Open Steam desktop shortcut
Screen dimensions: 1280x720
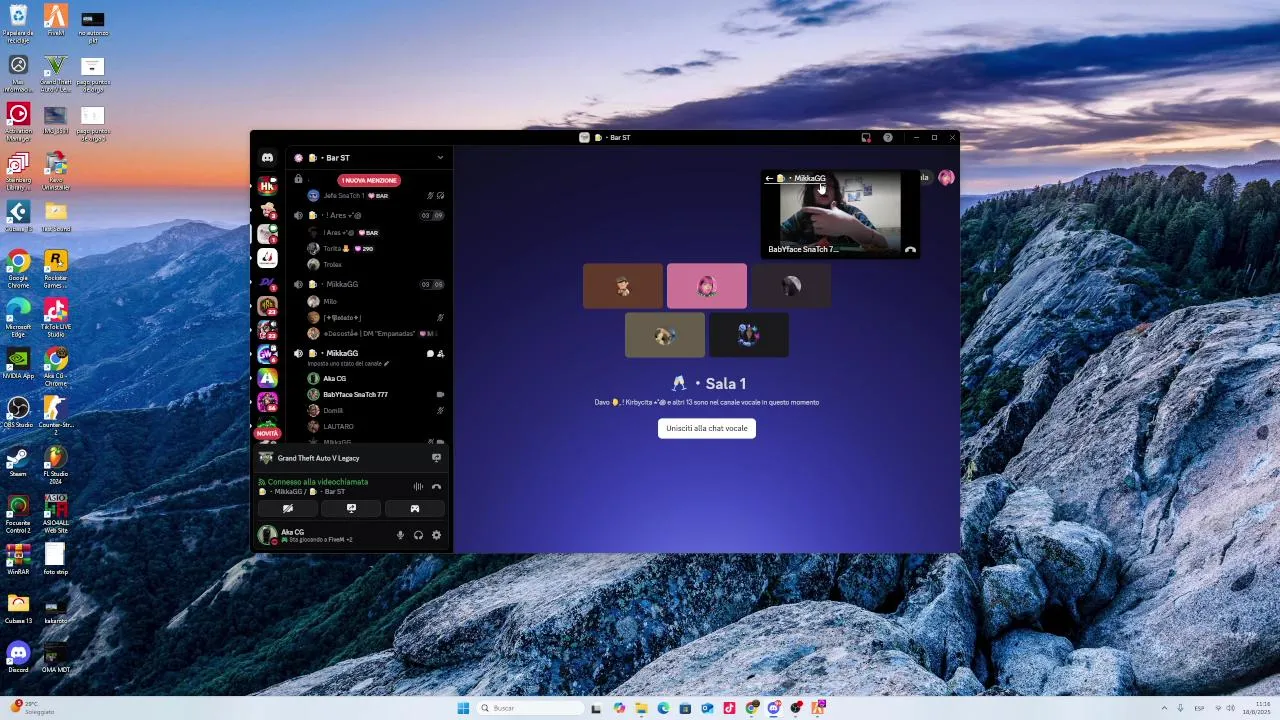pyautogui.click(x=18, y=463)
